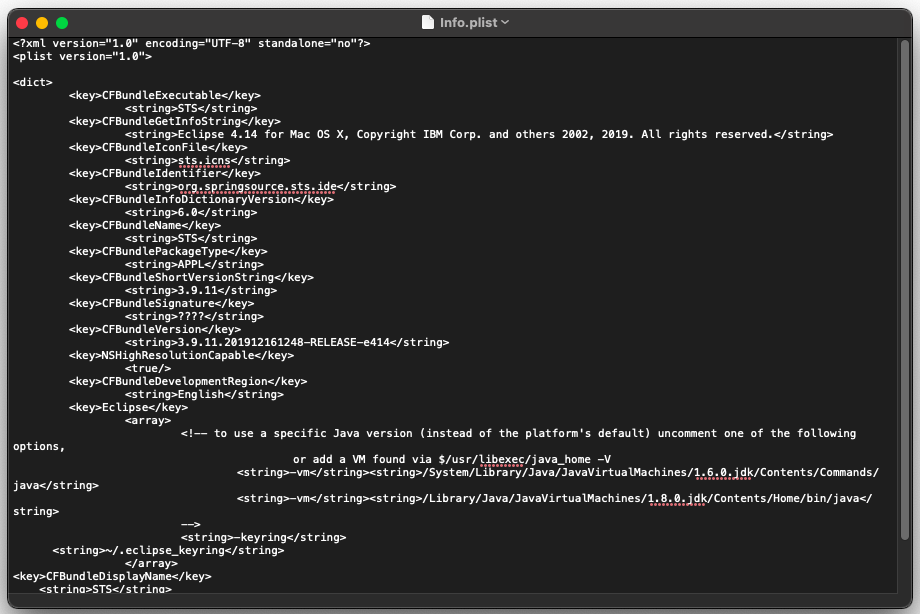Click the CFBundleSignature key line
Image resolution: width=920 pixels, height=614 pixels.
pyautogui.click(x=161, y=303)
